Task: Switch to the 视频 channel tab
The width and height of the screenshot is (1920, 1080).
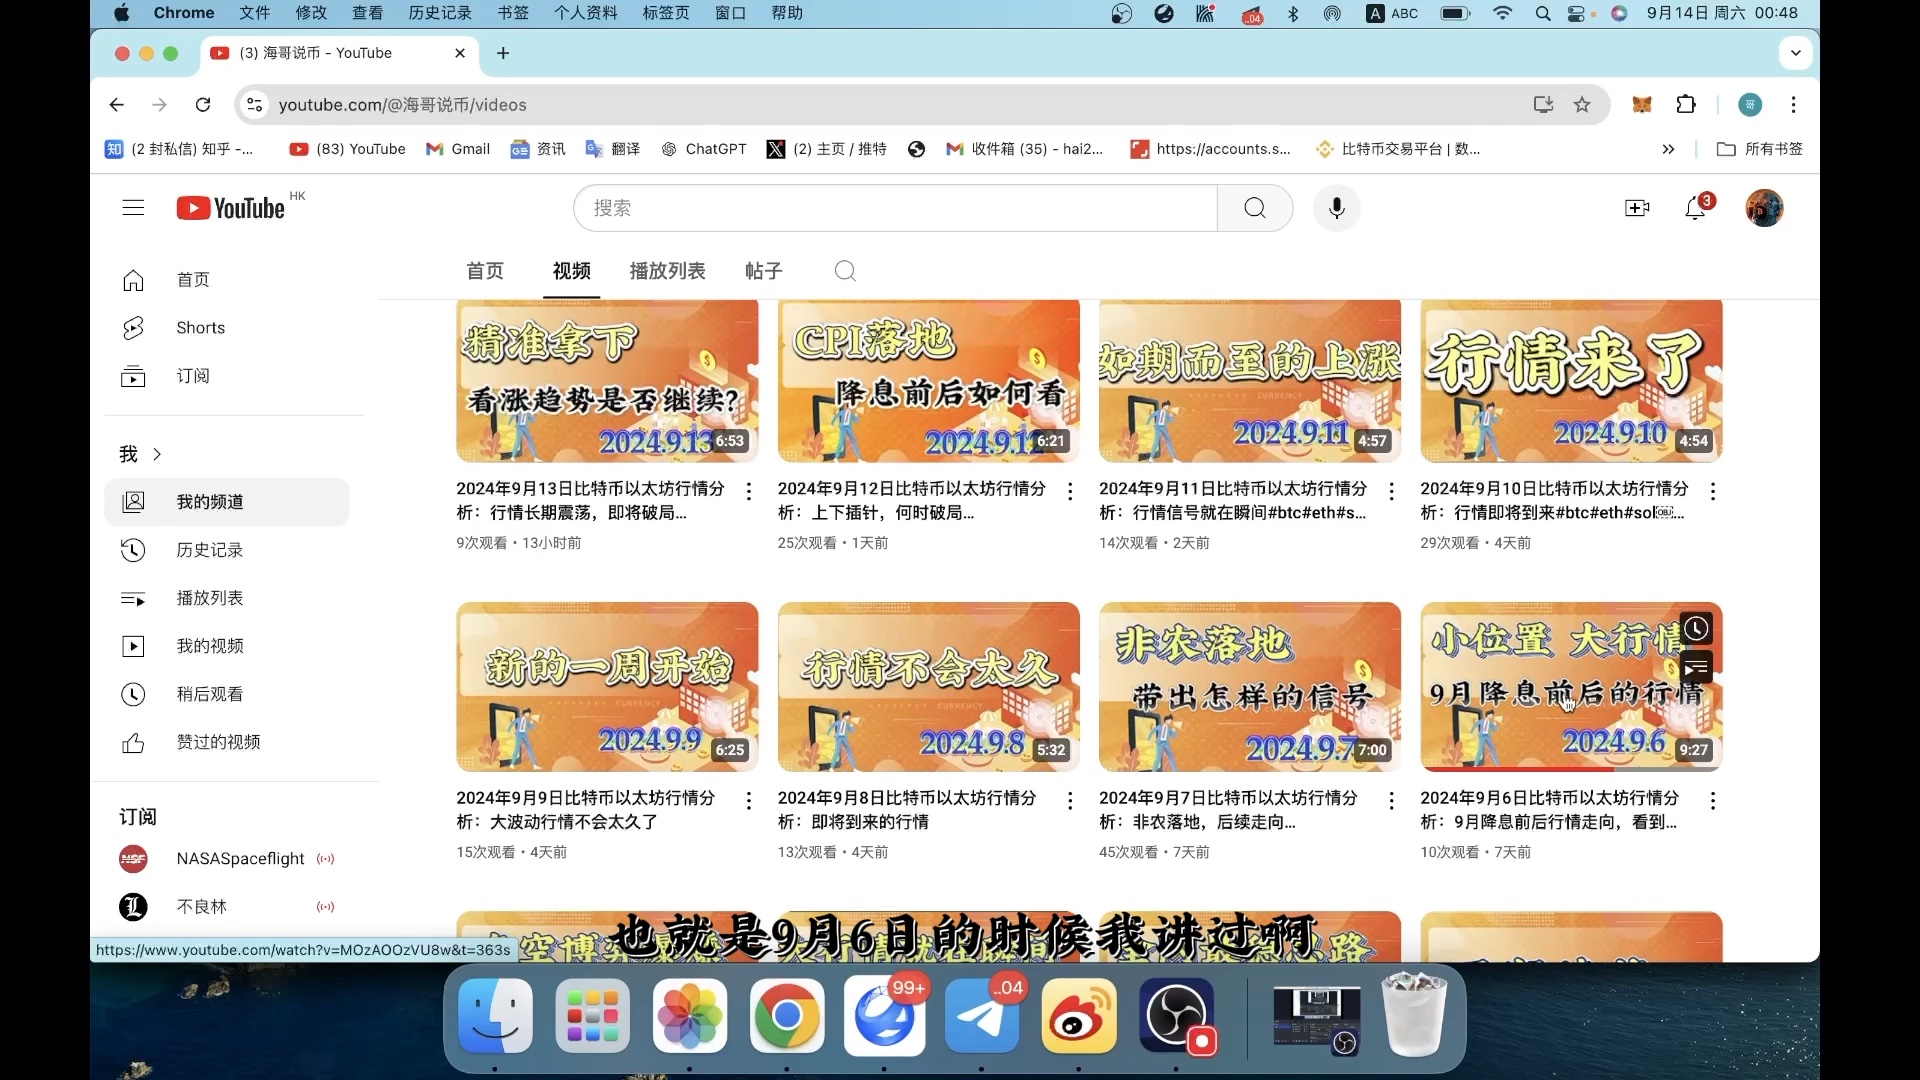Action: [x=572, y=271]
